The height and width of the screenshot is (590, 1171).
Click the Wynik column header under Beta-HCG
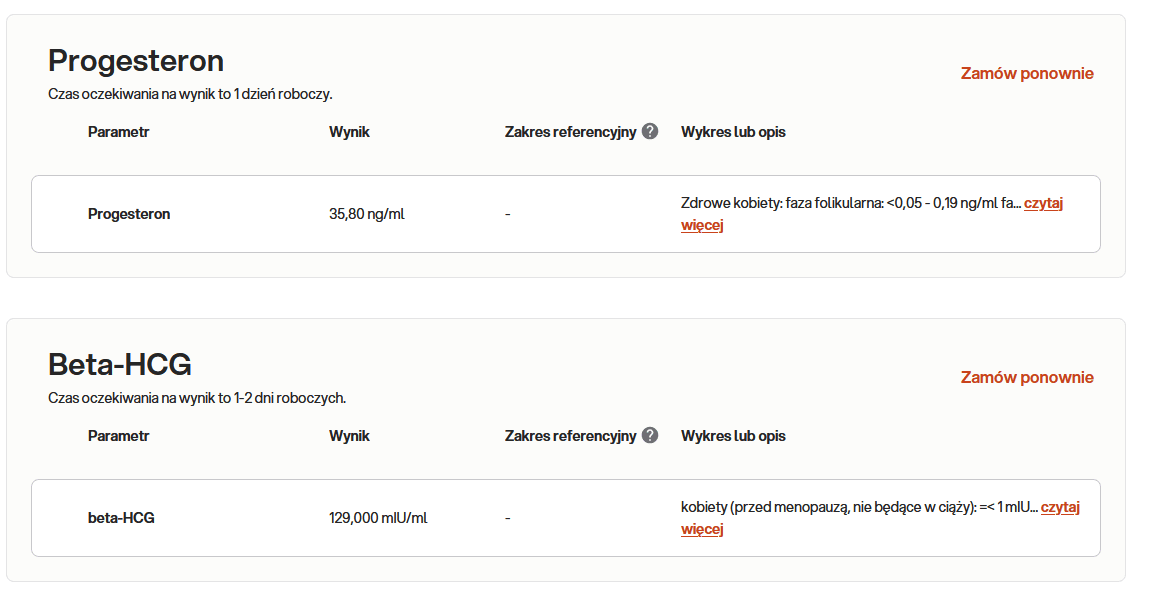349,436
